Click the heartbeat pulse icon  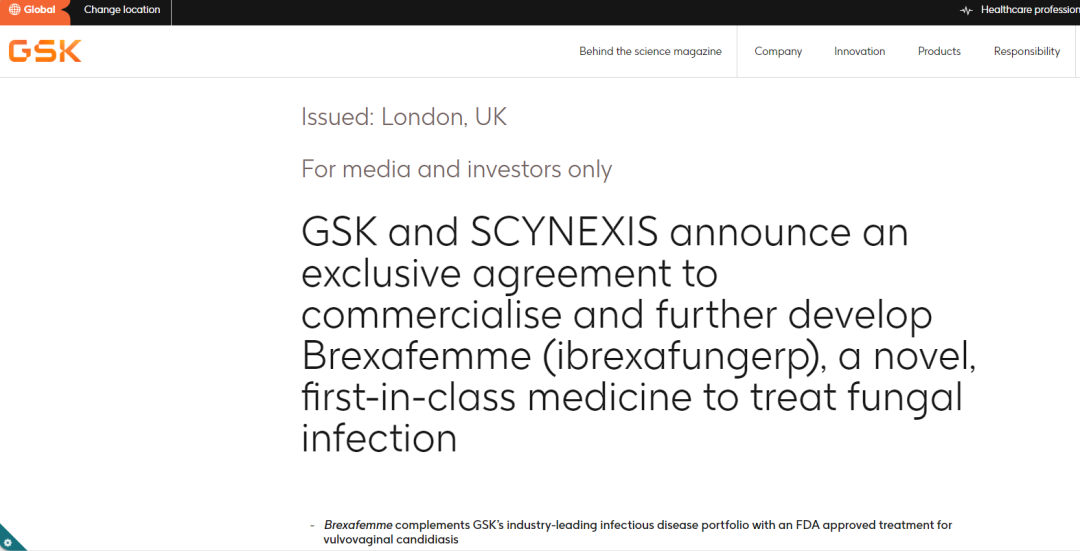pos(966,10)
